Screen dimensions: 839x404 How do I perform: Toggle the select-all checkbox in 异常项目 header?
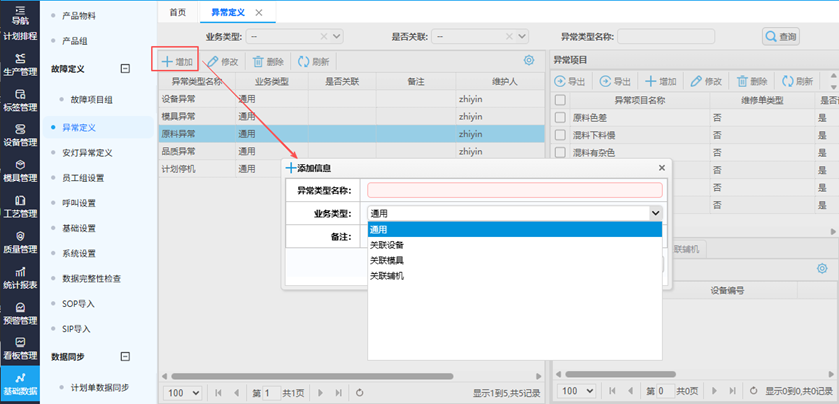(560, 100)
